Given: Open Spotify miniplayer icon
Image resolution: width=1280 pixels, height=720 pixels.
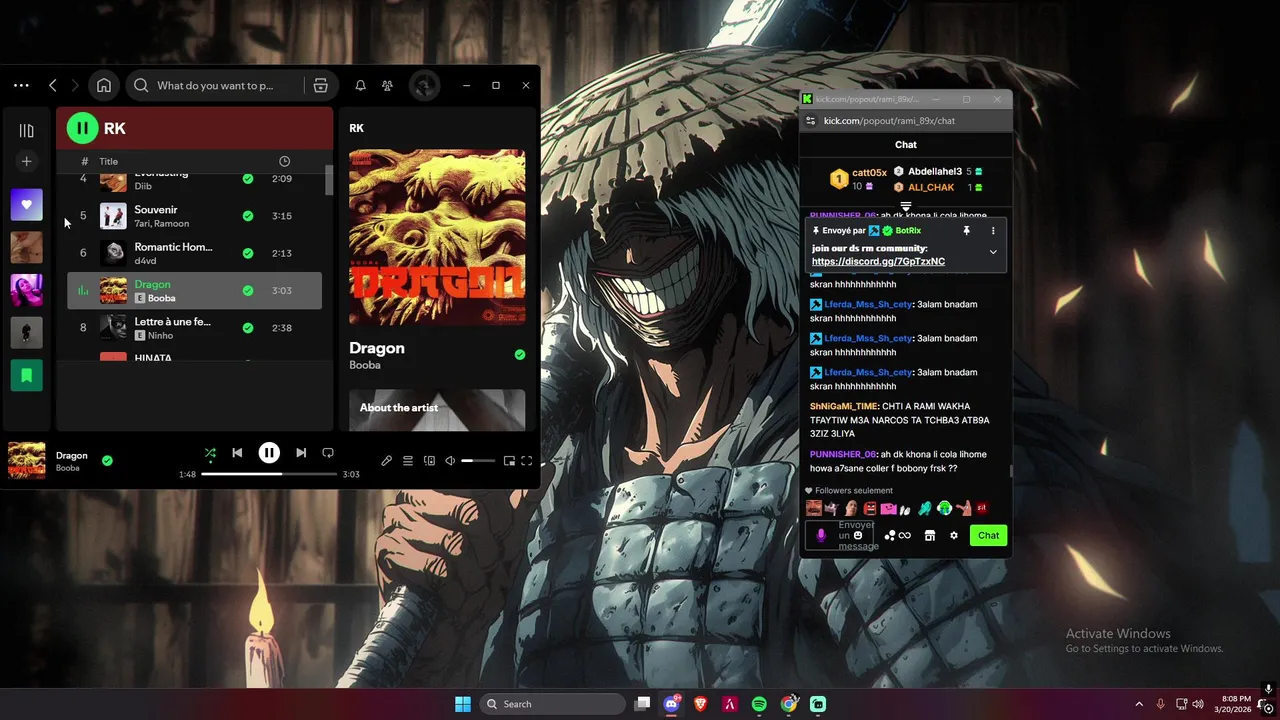Looking at the screenshot, I should [509, 461].
